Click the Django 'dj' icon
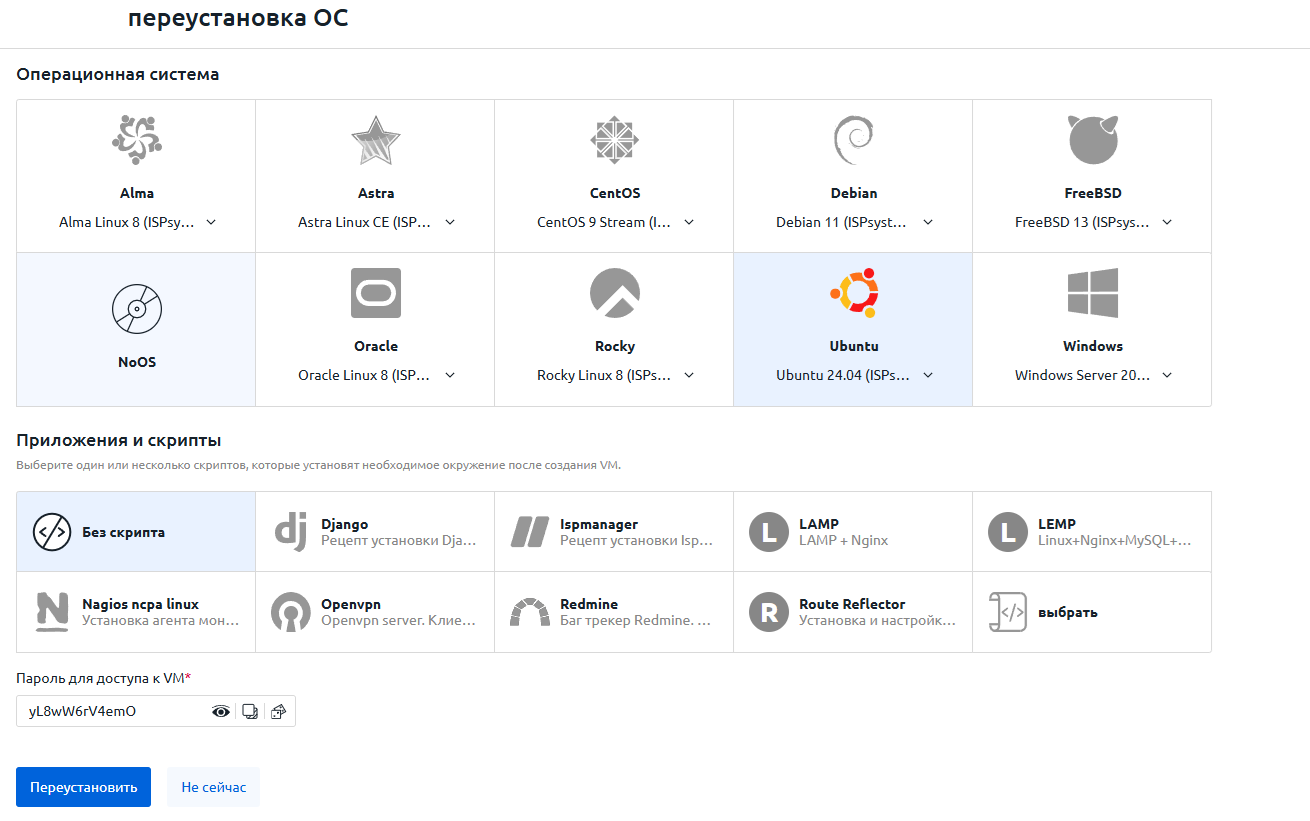 (291, 532)
